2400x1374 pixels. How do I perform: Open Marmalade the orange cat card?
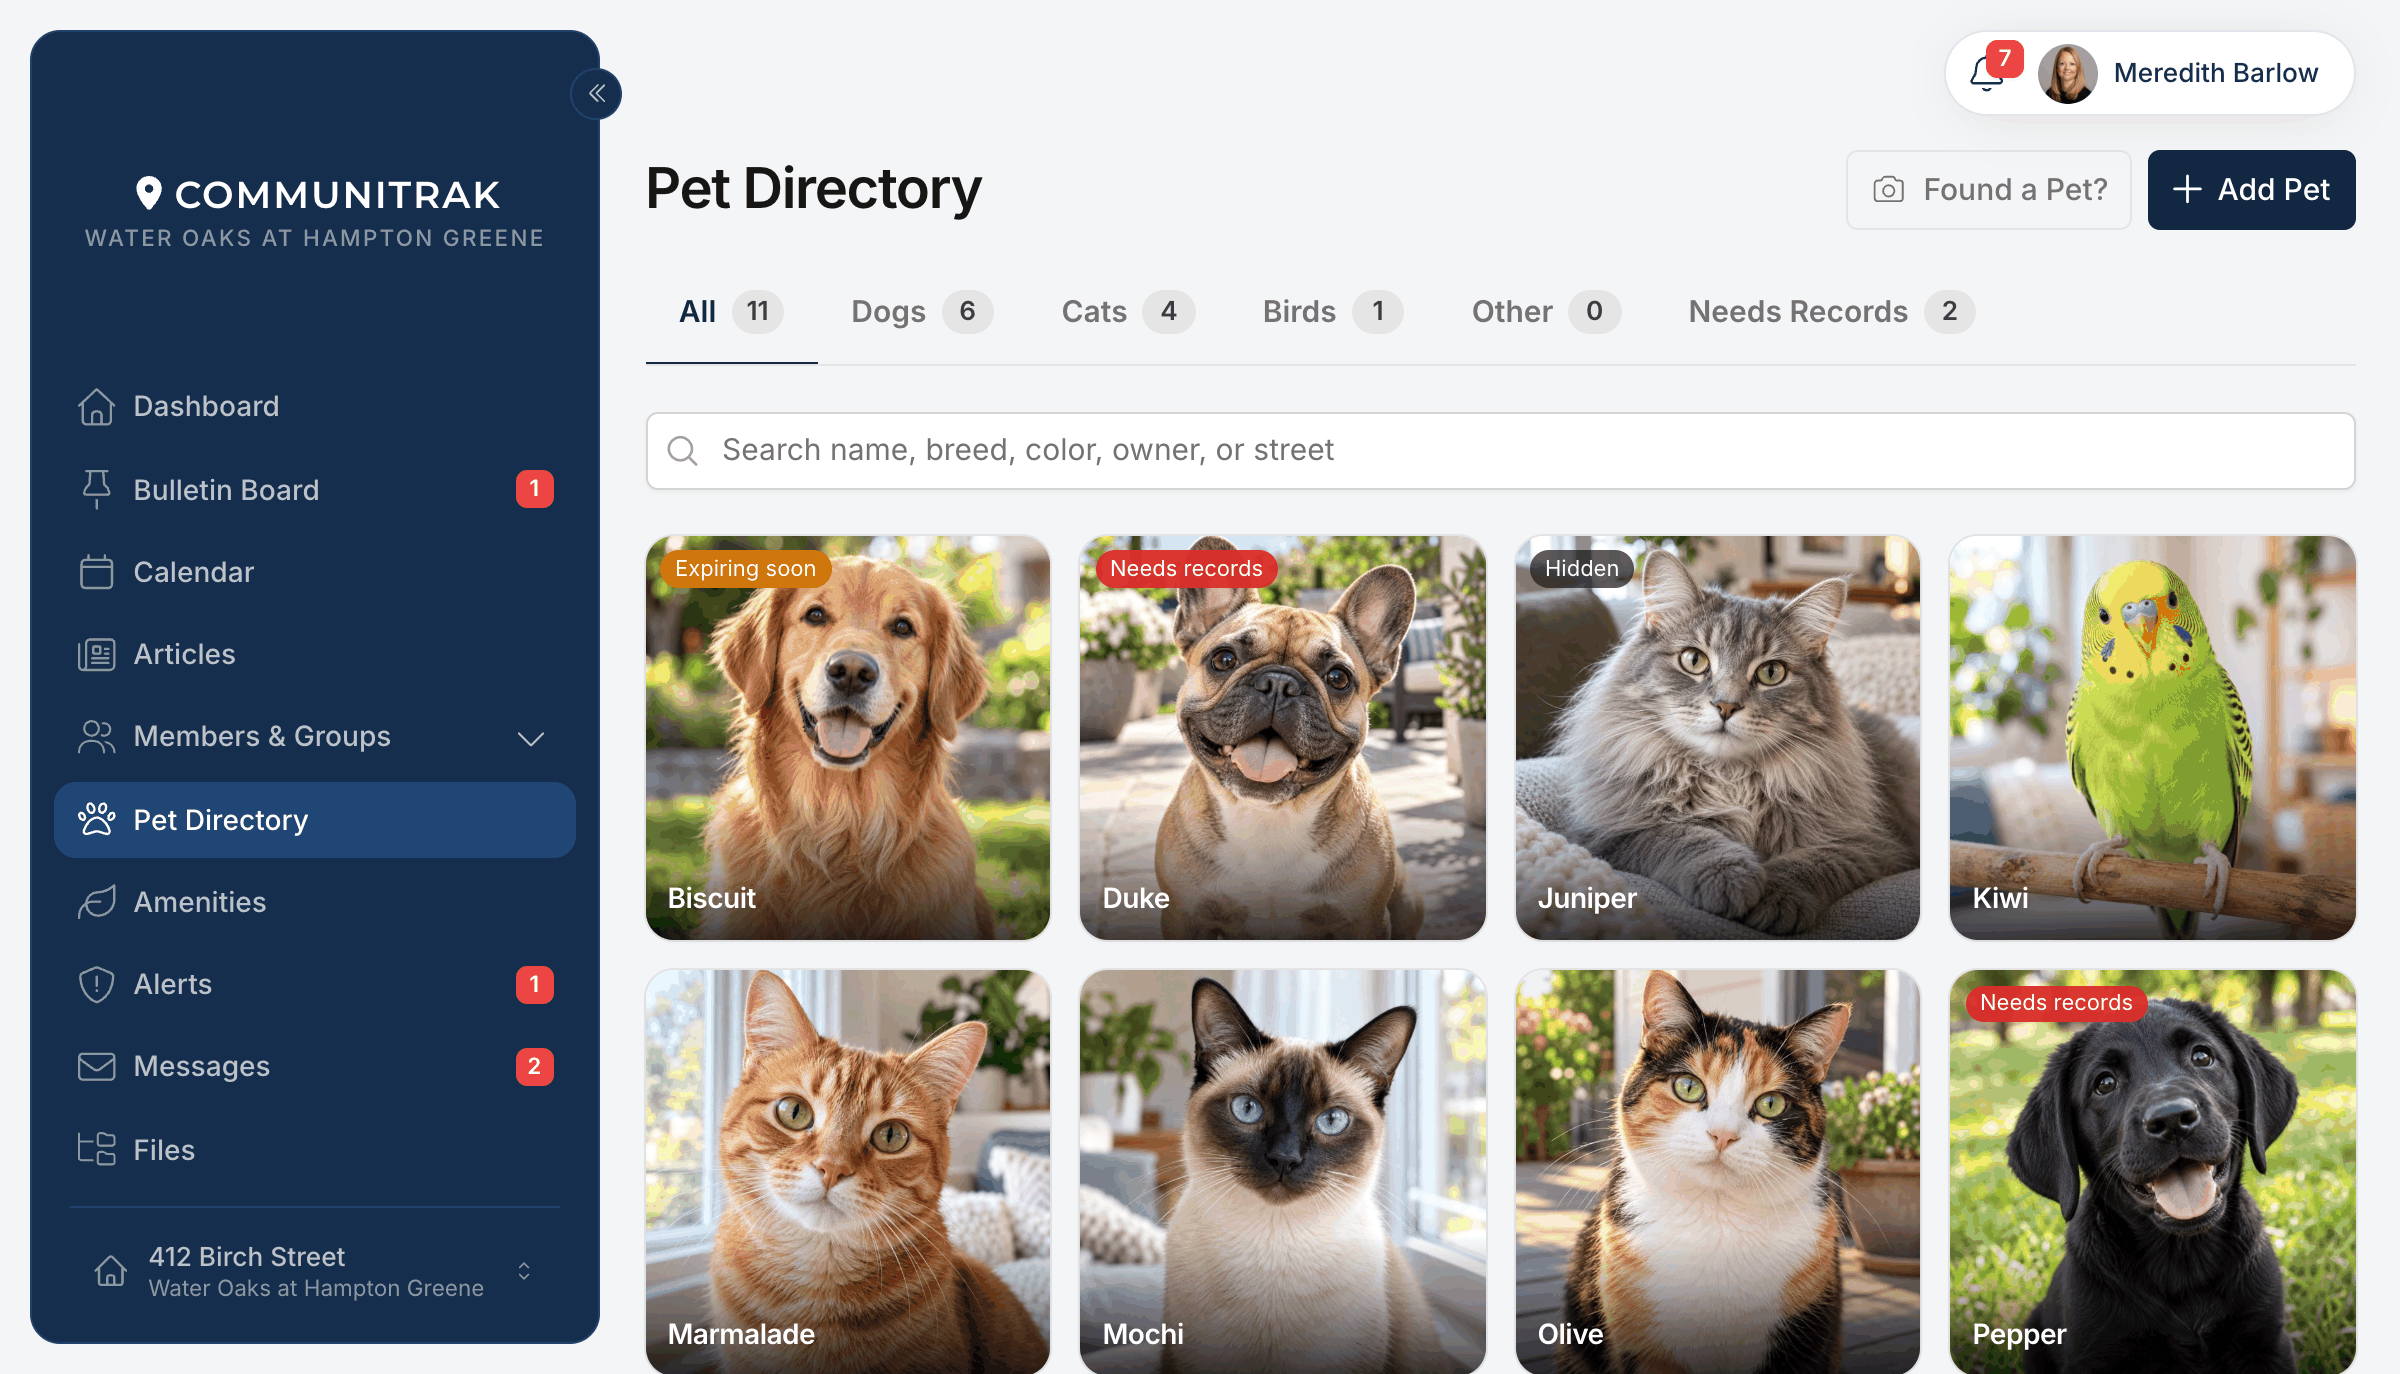click(x=848, y=1172)
